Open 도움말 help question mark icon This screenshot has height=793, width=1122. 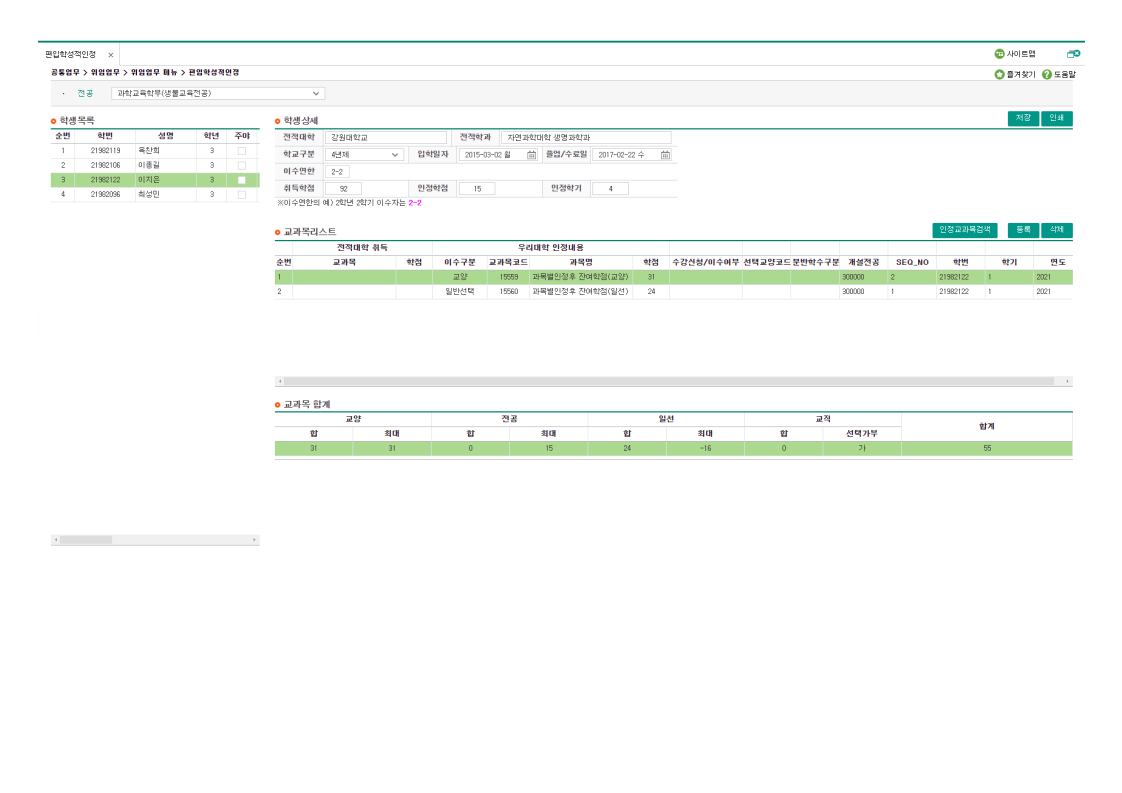(1046, 74)
